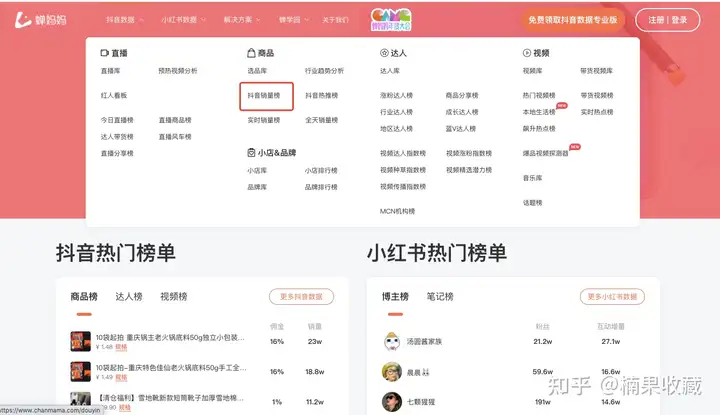This screenshot has width=720, height=415.
Task: Open the 汤圆酱家族 blogger avatar
Action: click(392, 341)
